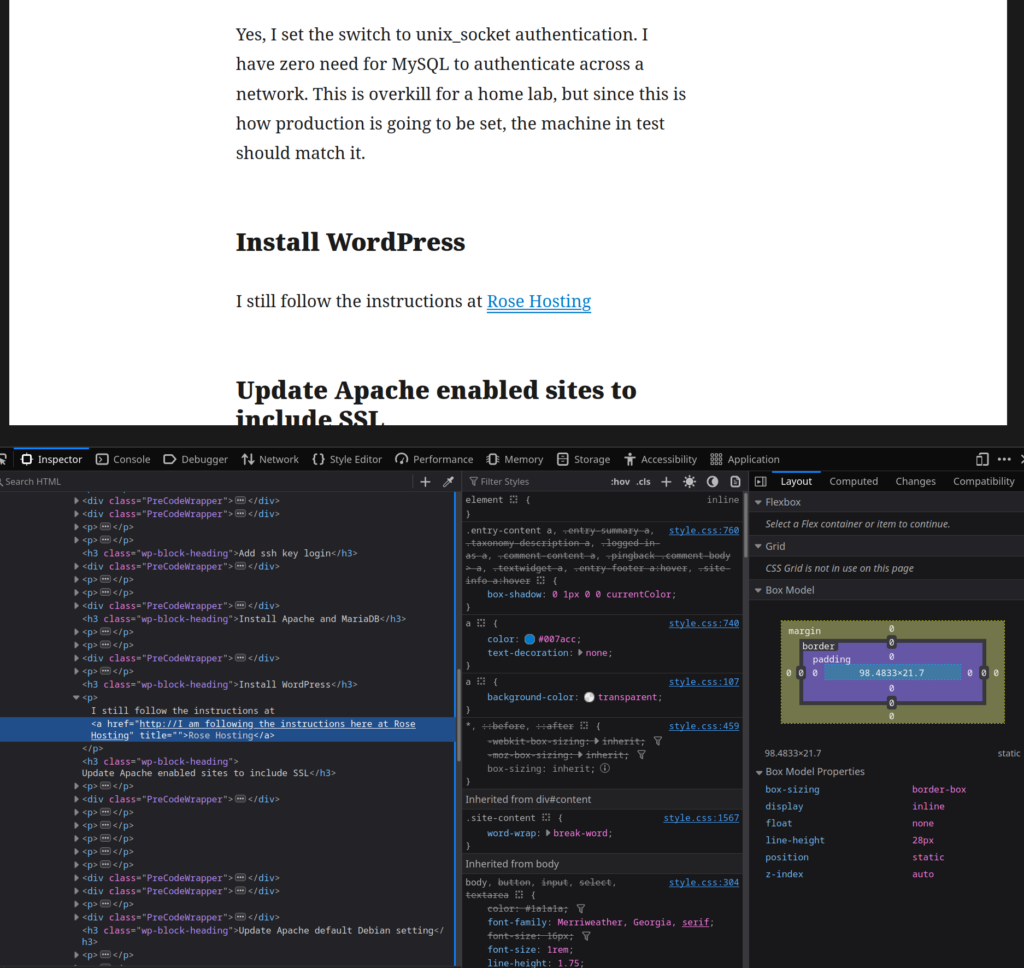Open source link style.css:1567
1024x968 pixels.
(x=701, y=818)
